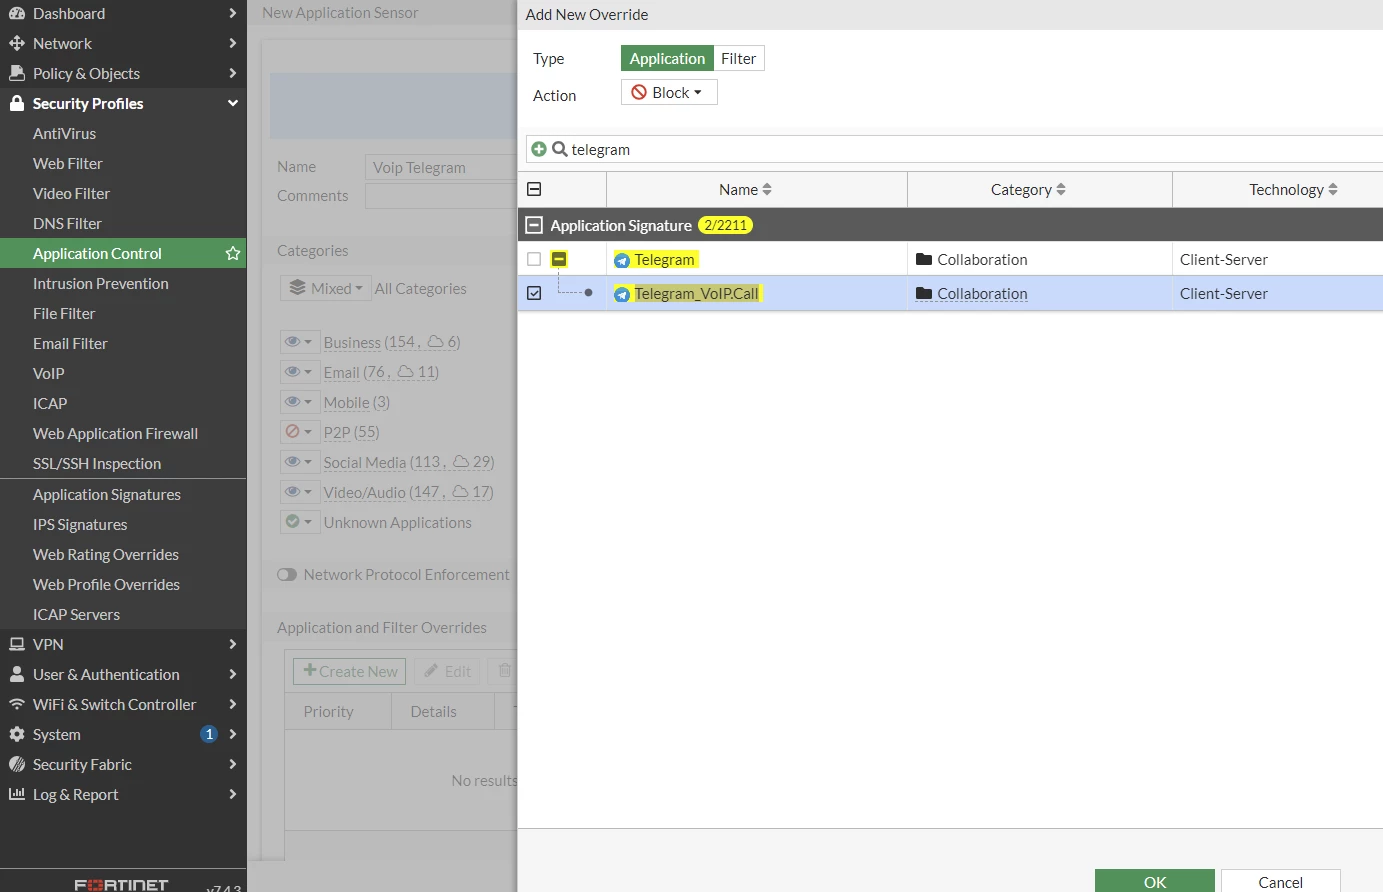Click the 2/2211 results count badge
This screenshot has width=1383, height=892.
pyautogui.click(x=725, y=226)
